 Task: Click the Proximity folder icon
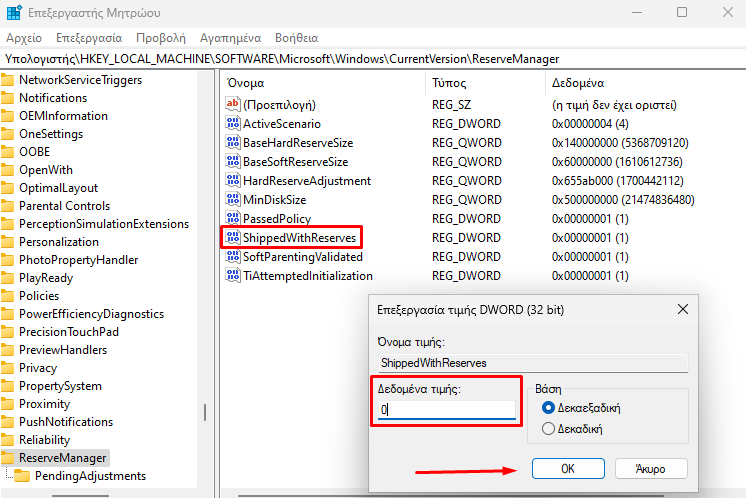(7, 404)
